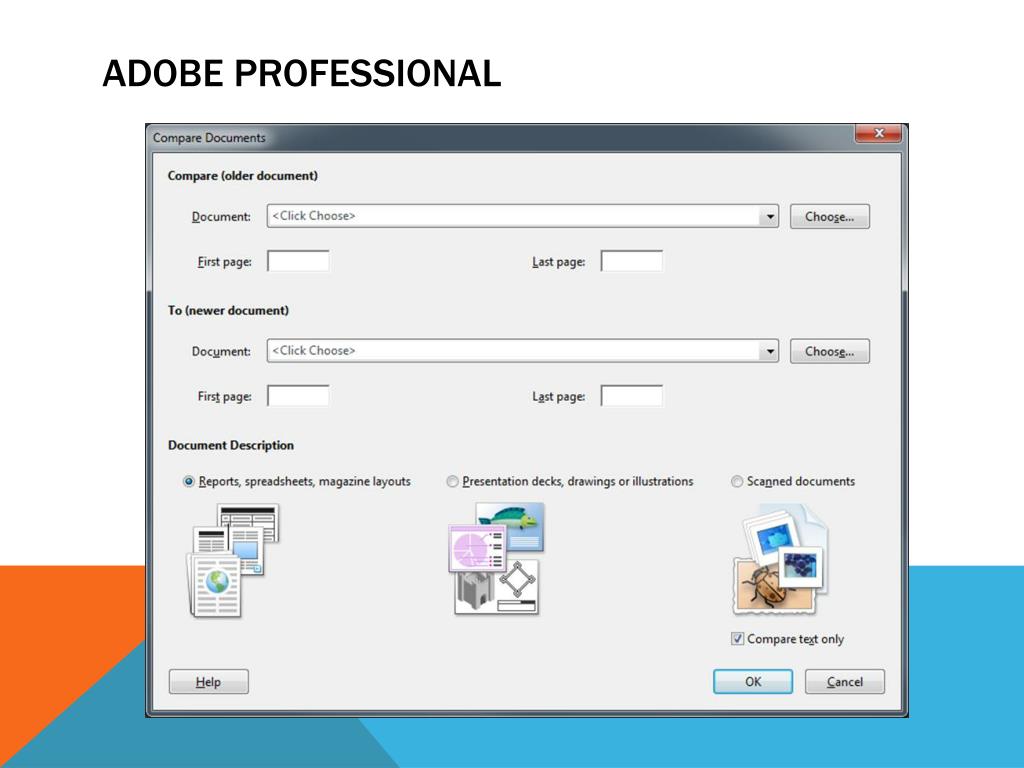This screenshot has height=768, width=1024.
Task: Click the reports and spreadsheets illustration icon
Action: [234, 560]
